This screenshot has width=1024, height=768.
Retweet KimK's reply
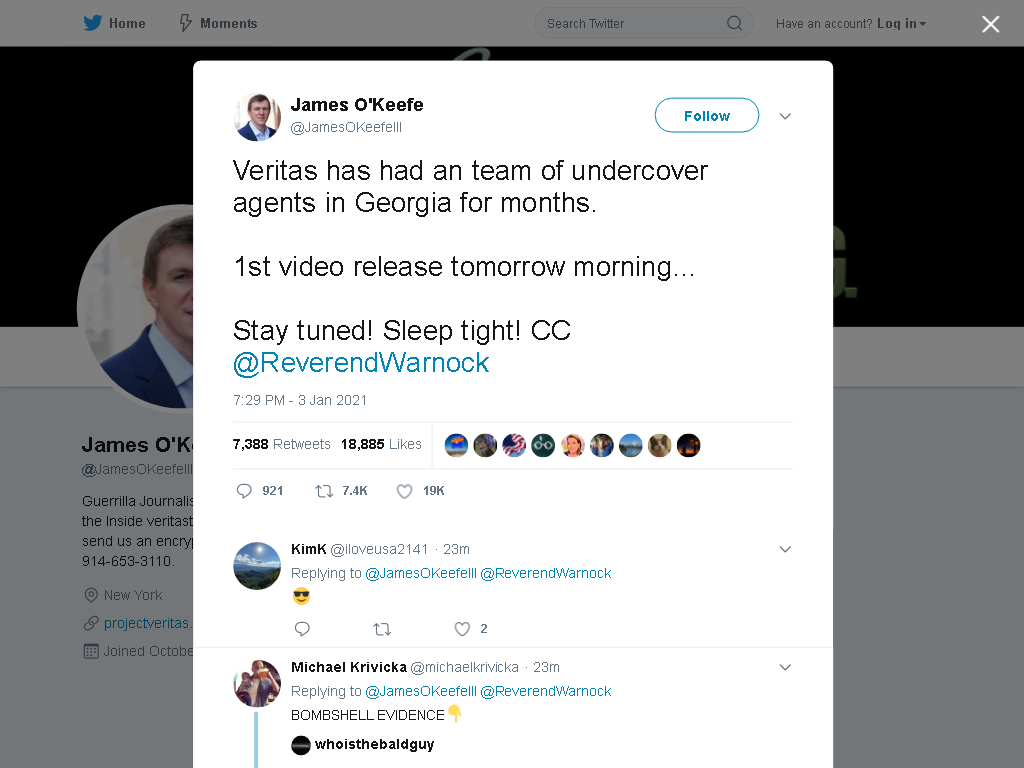(381, 629)
